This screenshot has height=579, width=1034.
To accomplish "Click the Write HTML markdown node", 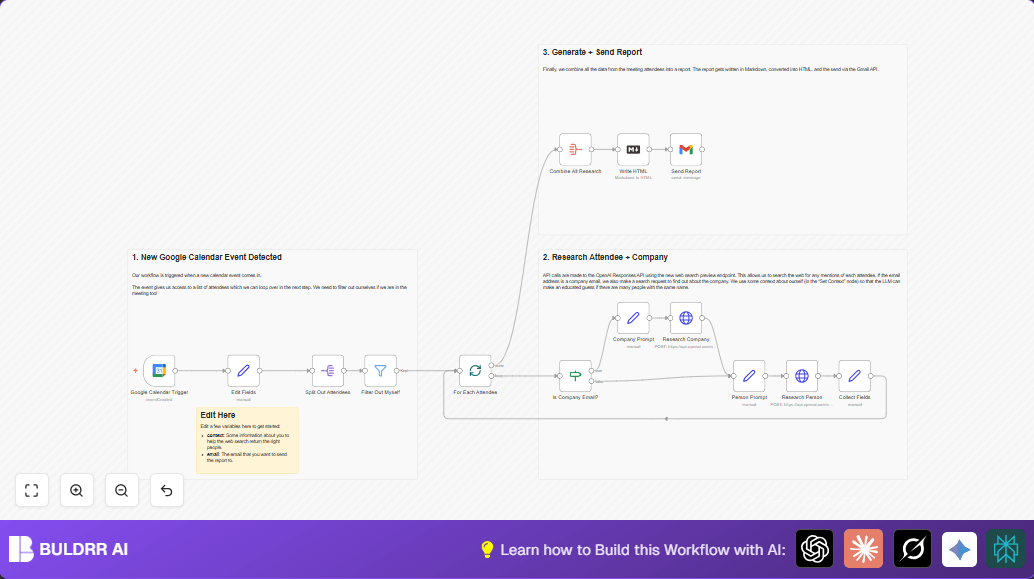I will pyautogui.click(x=633, y=150).
